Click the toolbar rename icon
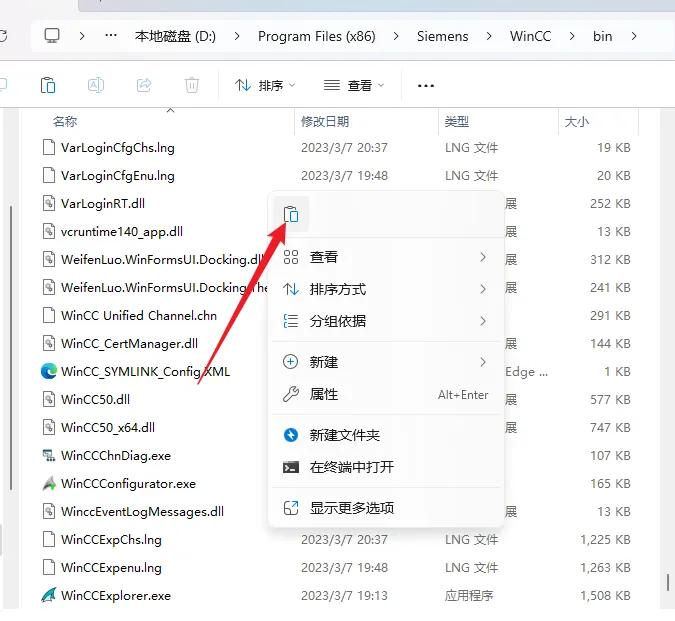The height and width of the screenshot is (621, 675). 96,85
